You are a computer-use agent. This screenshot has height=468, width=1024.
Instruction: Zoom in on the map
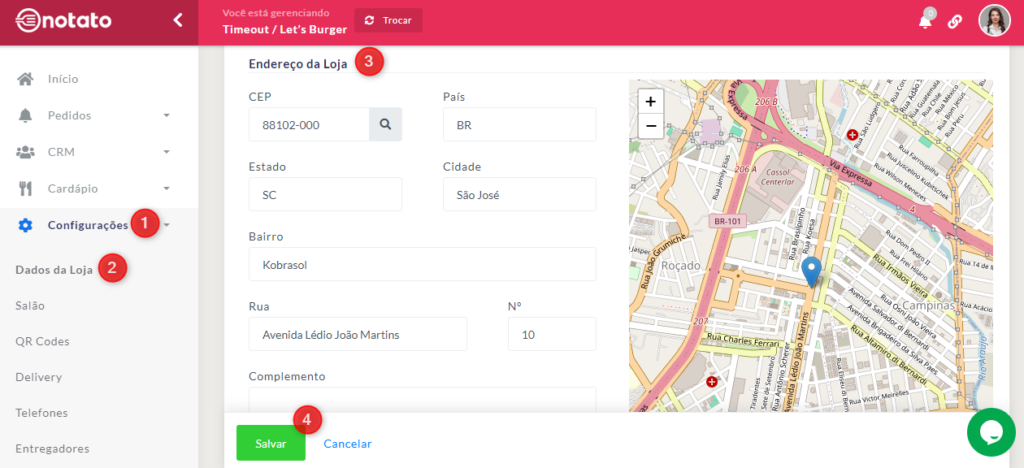pos(651,102)
